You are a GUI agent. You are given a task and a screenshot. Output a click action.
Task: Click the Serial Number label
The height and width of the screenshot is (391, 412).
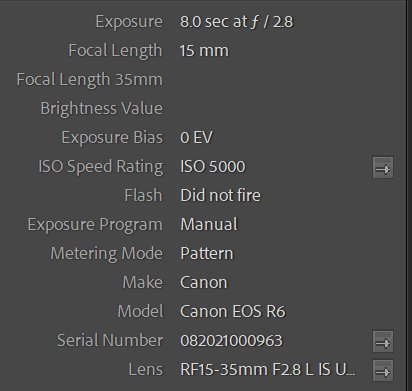[110, 340]
